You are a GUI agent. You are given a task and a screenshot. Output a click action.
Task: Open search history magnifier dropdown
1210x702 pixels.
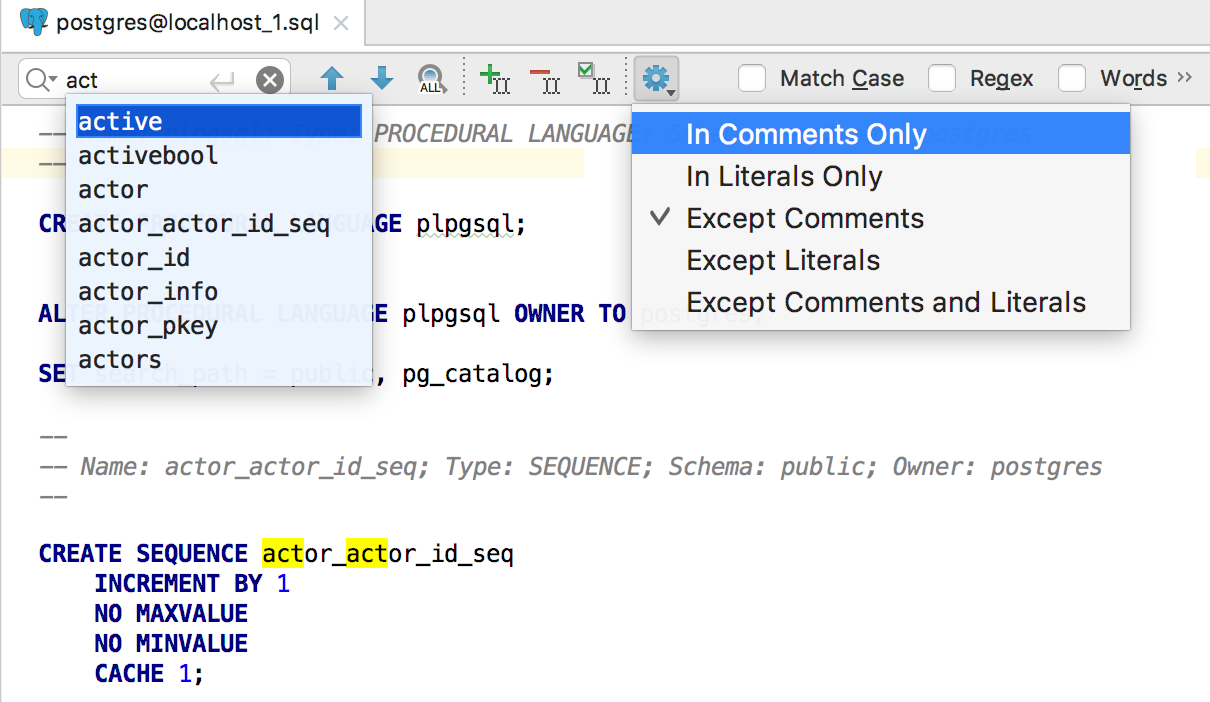(x=41, y=80)
